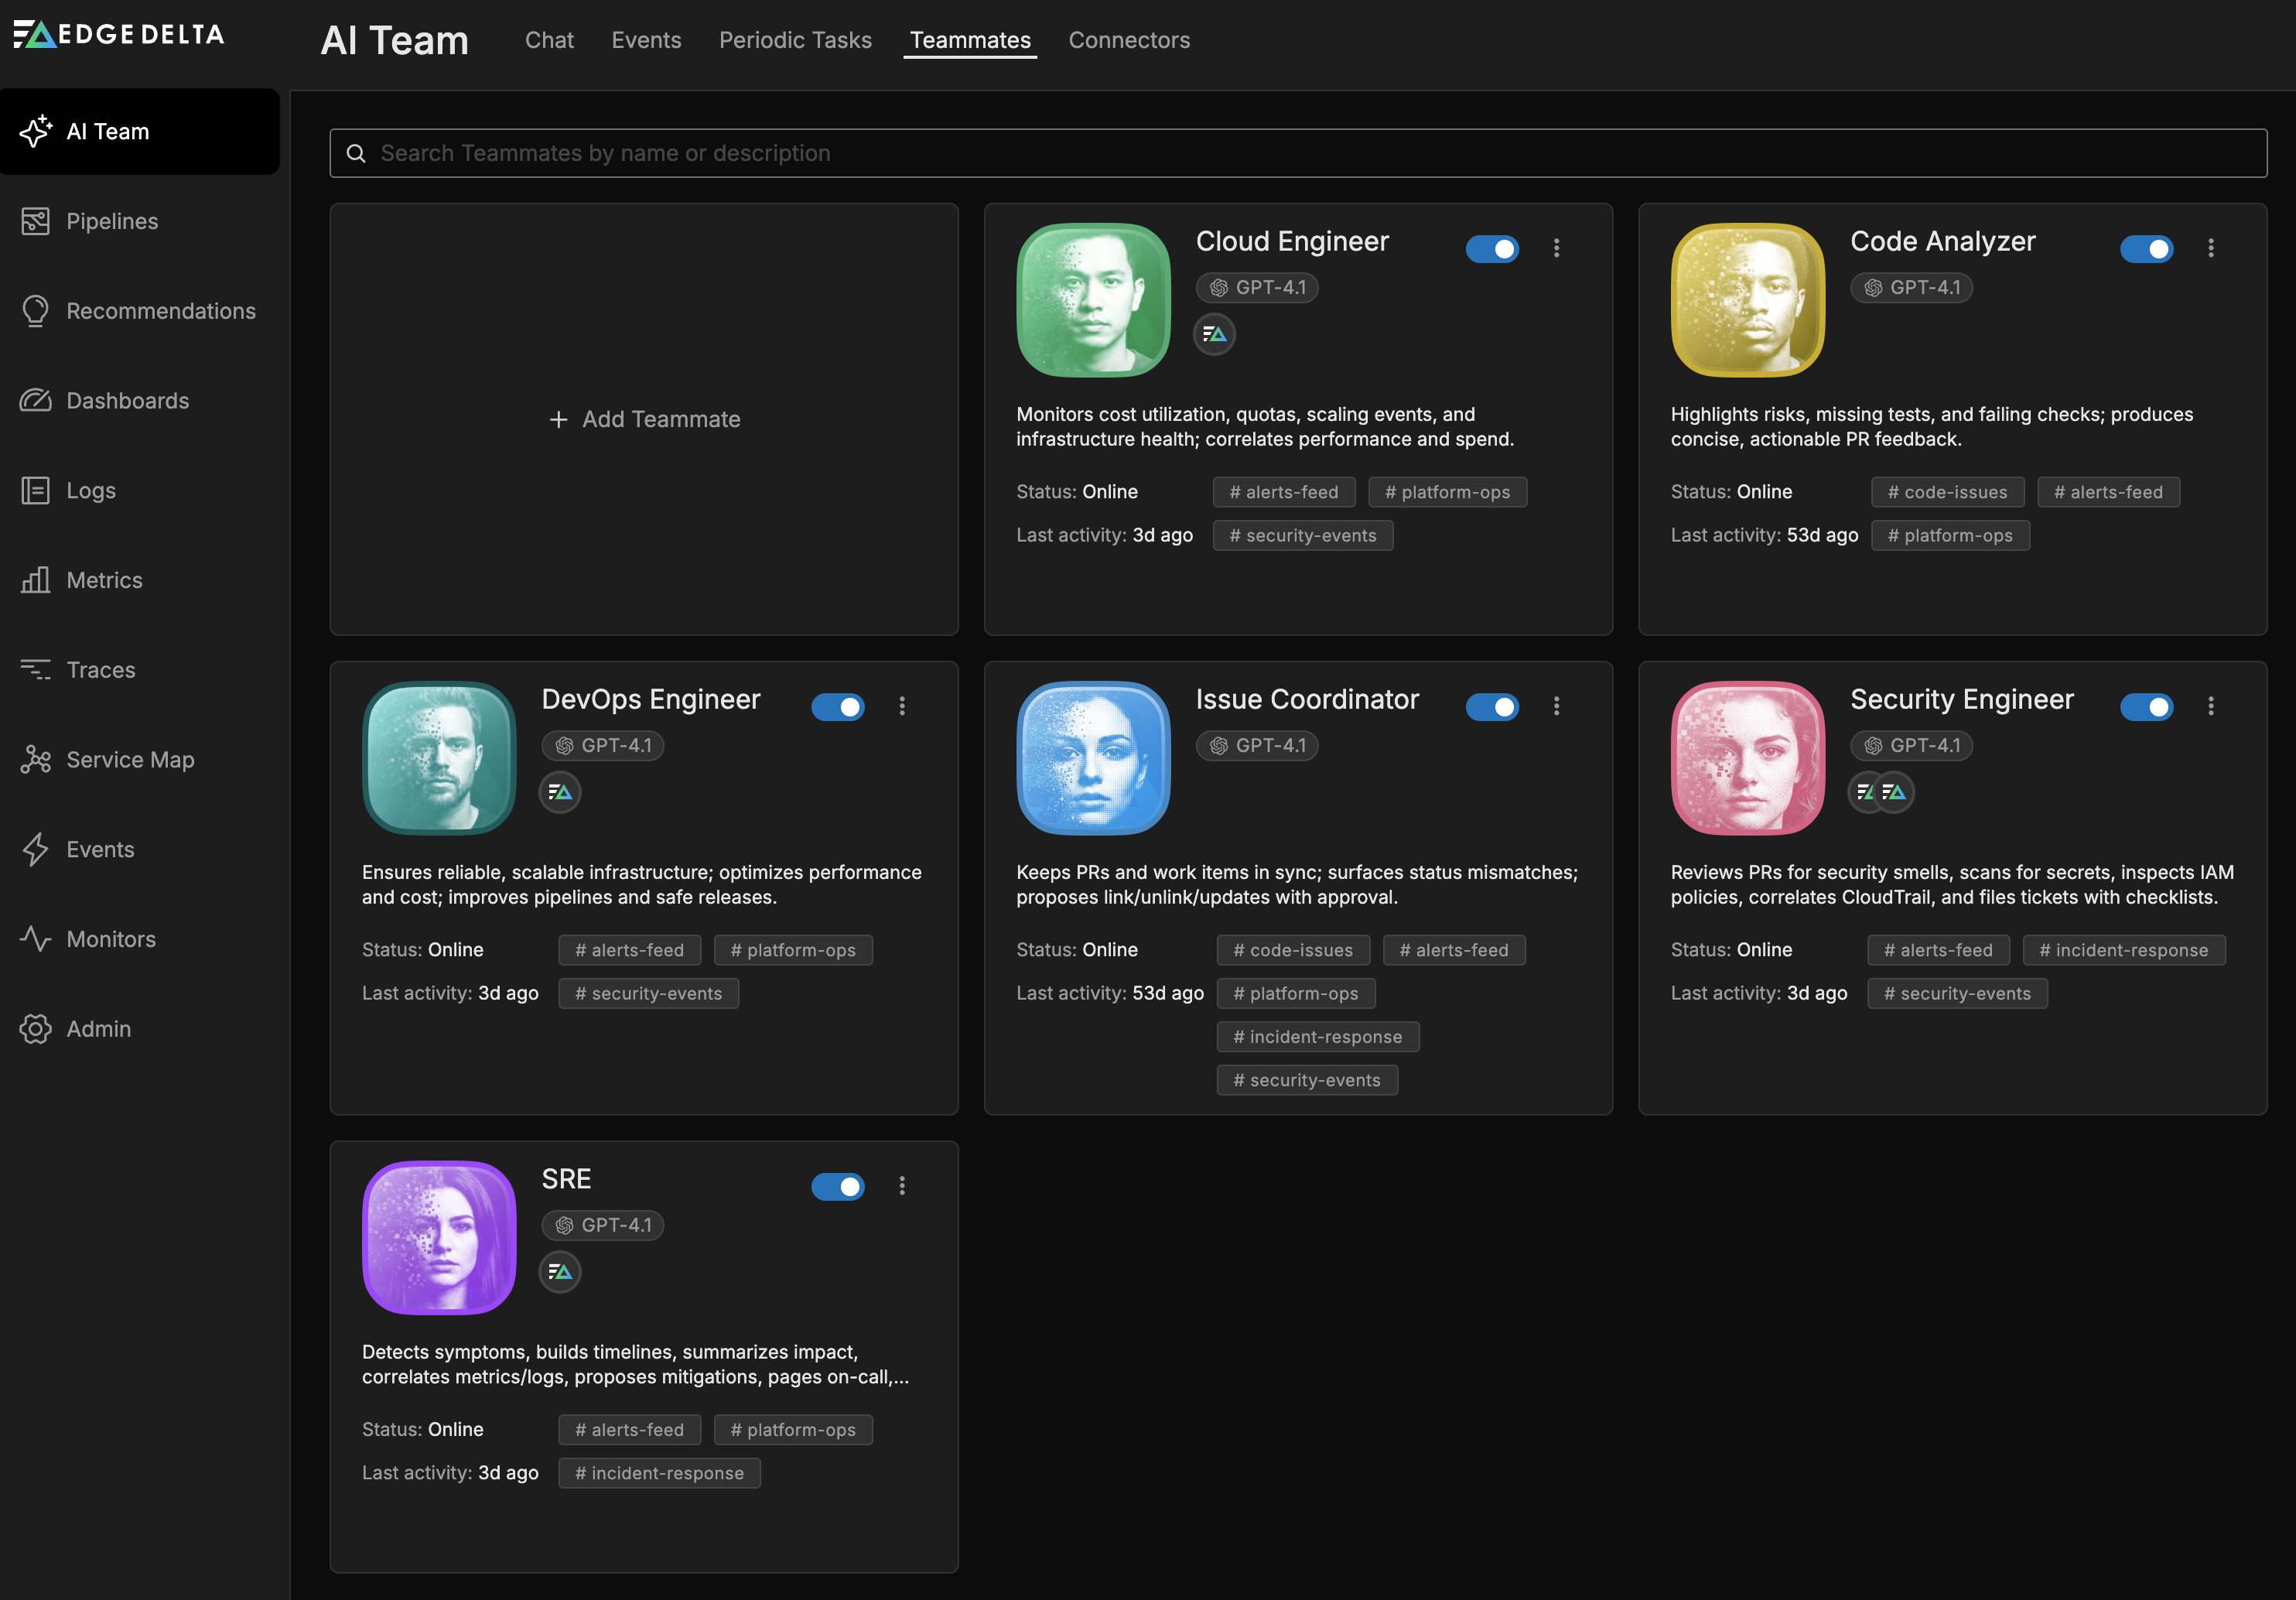Open the Issue Coordinator kebab menu
Viewport: 2296px width, 1600px height.
coord(1556,706)
